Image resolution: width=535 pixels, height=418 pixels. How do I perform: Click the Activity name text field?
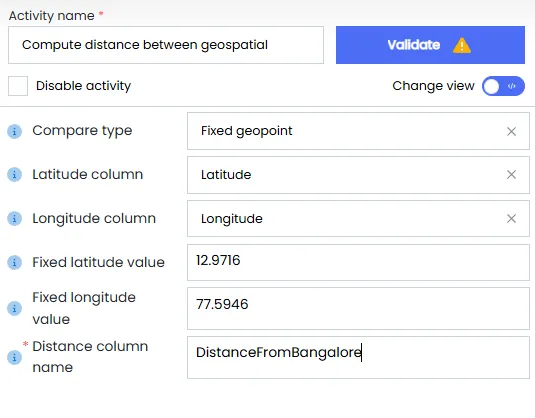[x=166, y=45]
